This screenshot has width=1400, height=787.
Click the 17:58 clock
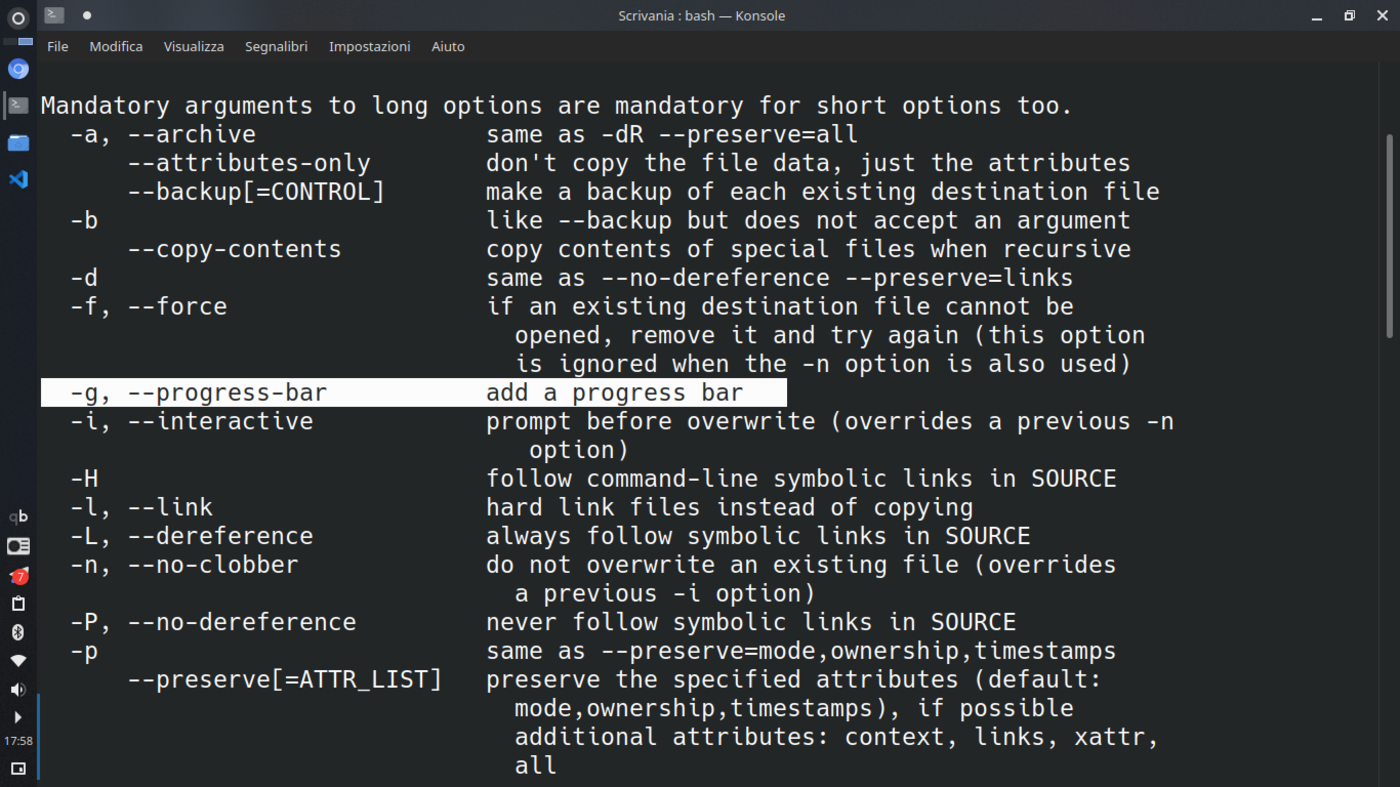(18, 742)
